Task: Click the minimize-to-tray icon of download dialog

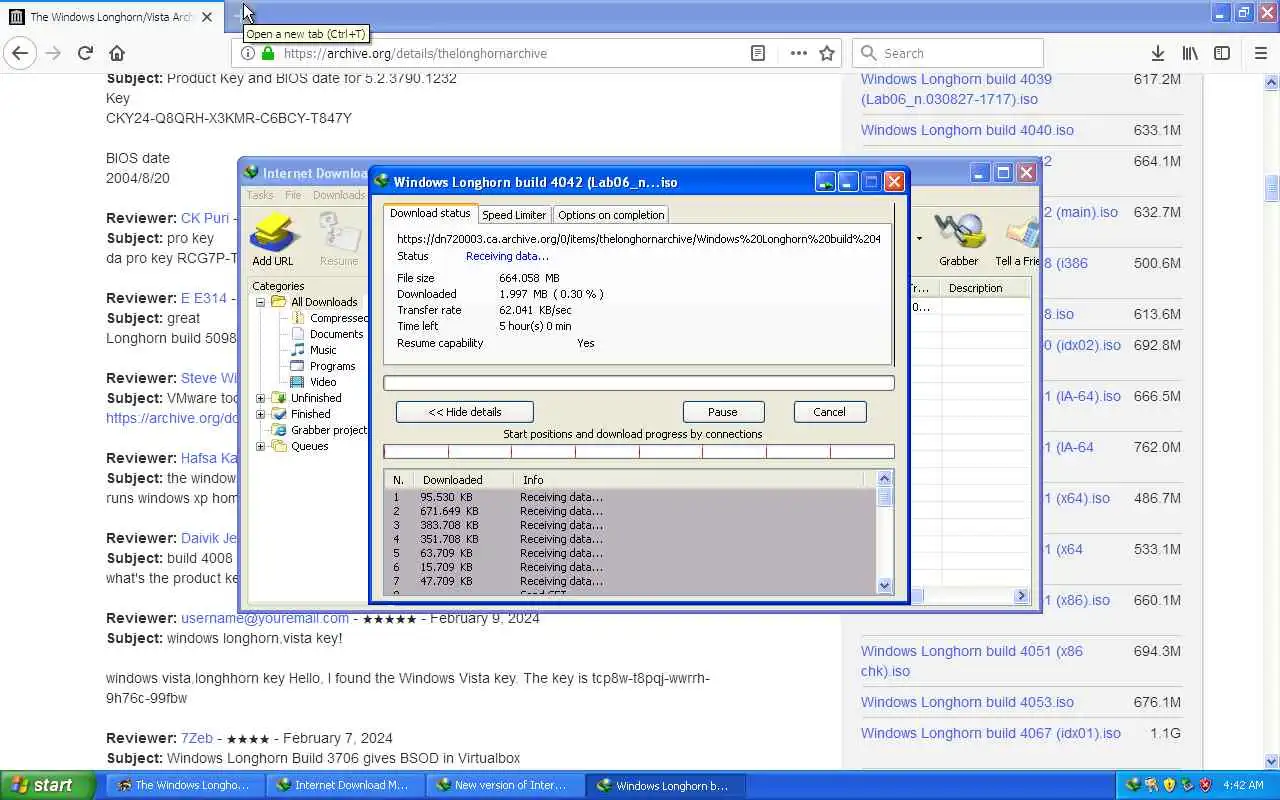Action: point(825,182)
